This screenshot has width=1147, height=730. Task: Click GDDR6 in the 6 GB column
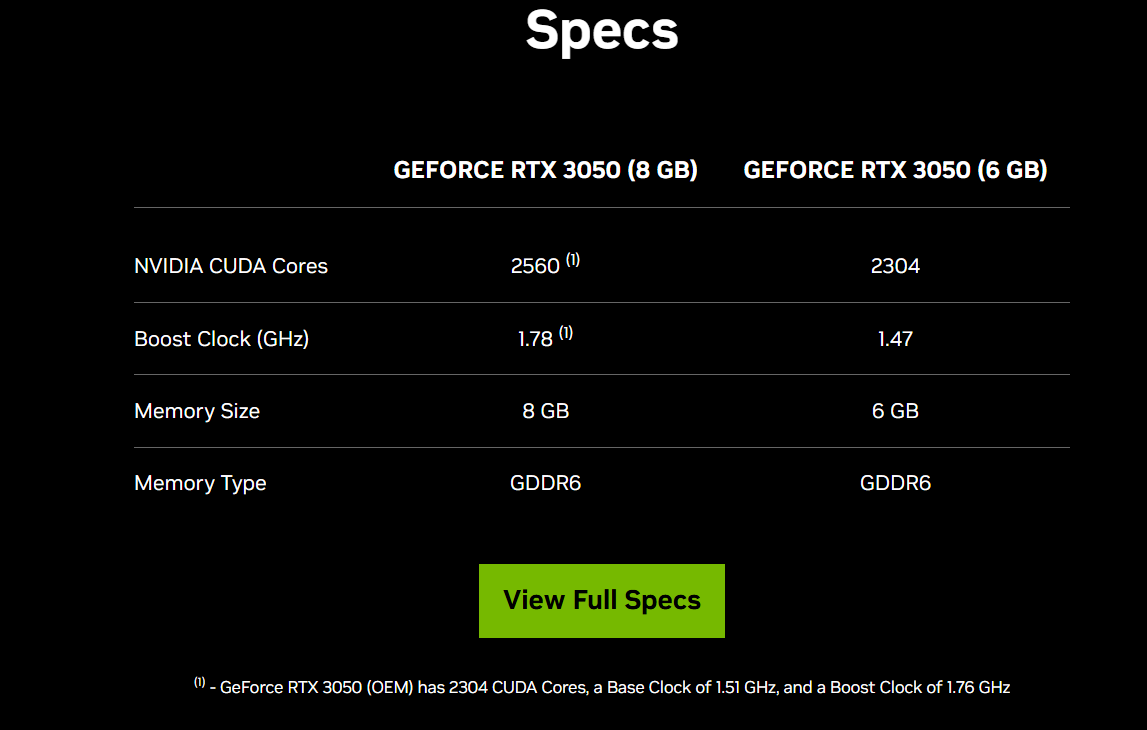point(895,483)
